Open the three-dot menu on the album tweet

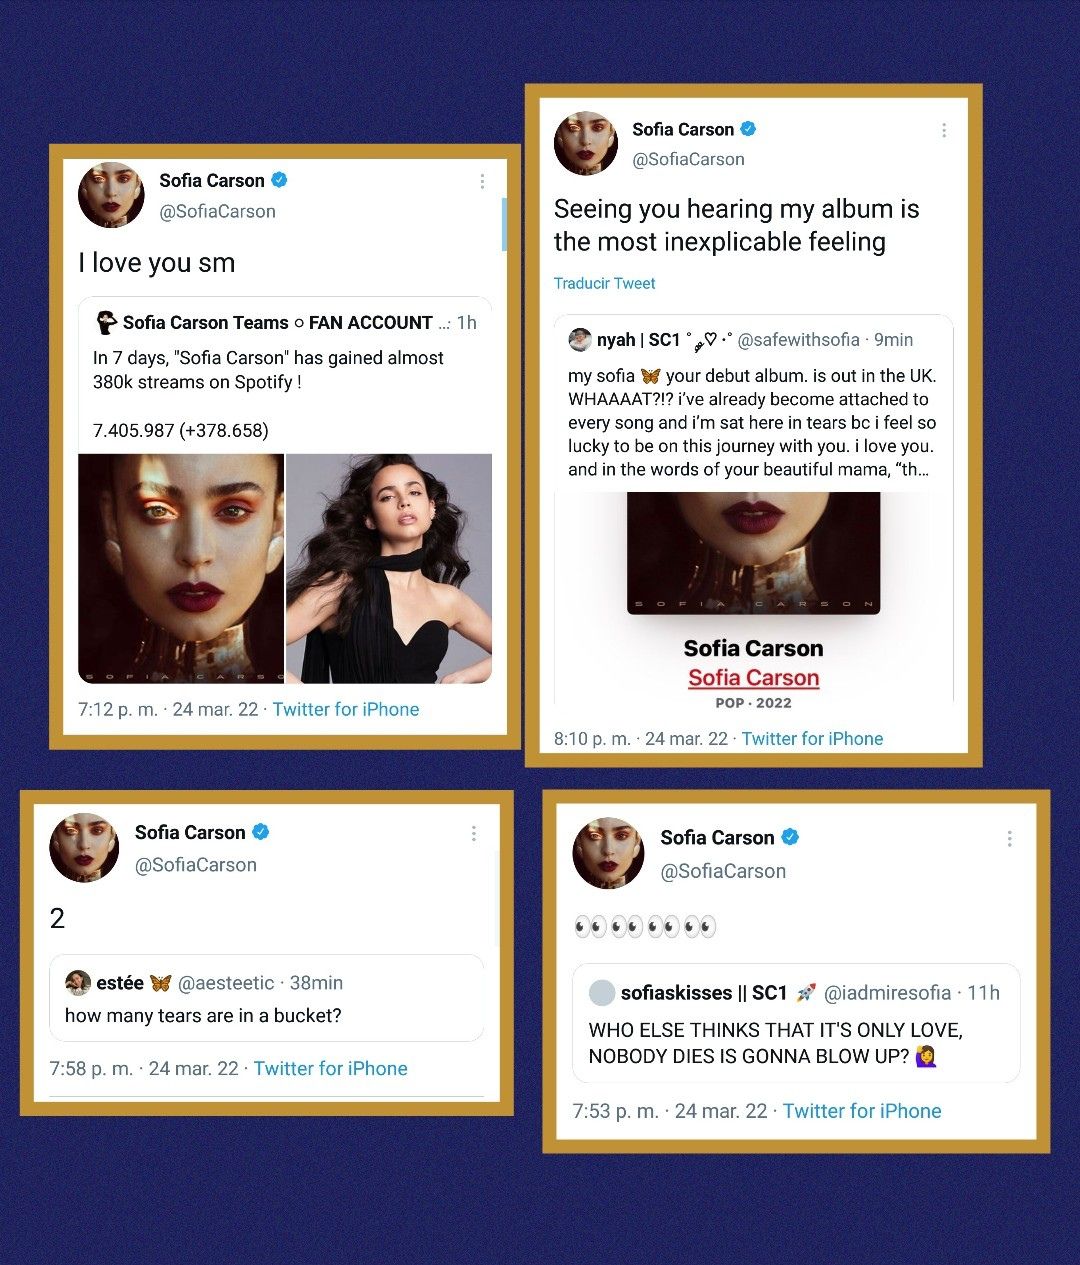pyautogui.click(x=944, y=130)
